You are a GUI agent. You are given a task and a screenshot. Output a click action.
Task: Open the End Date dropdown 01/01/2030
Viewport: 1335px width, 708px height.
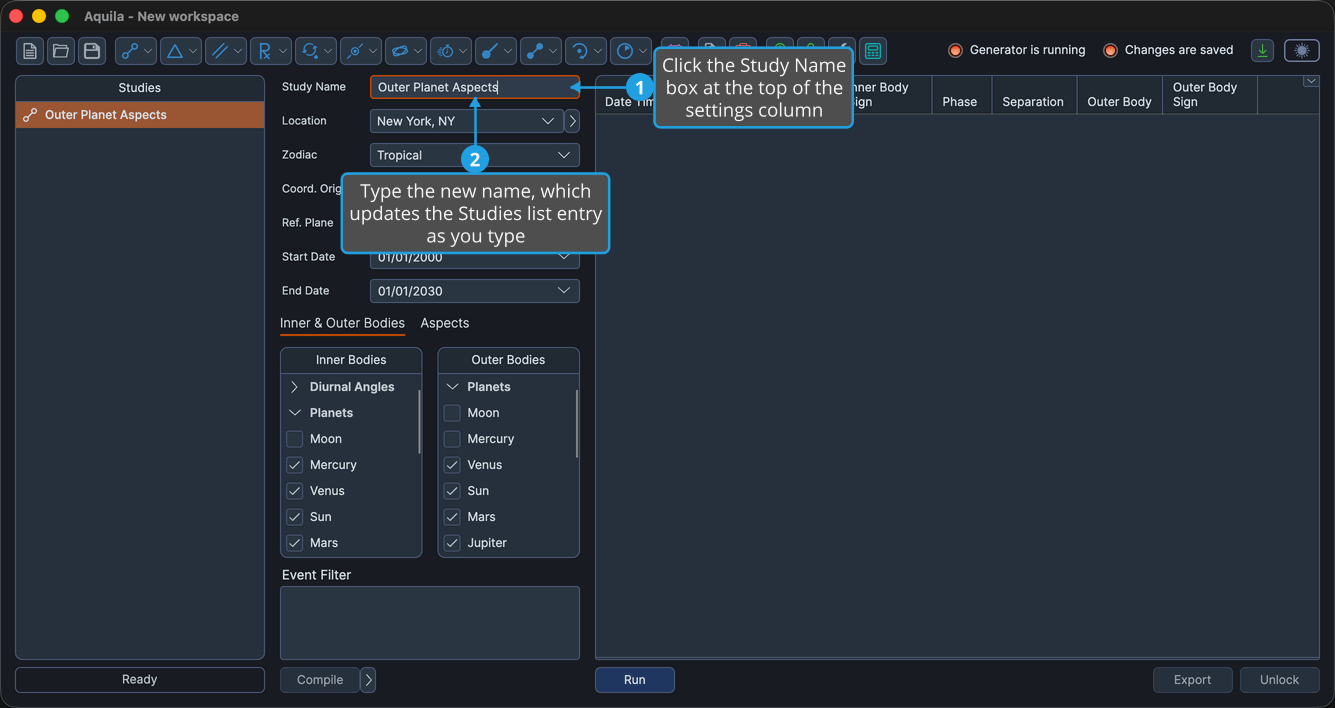(x=475, y=291)
